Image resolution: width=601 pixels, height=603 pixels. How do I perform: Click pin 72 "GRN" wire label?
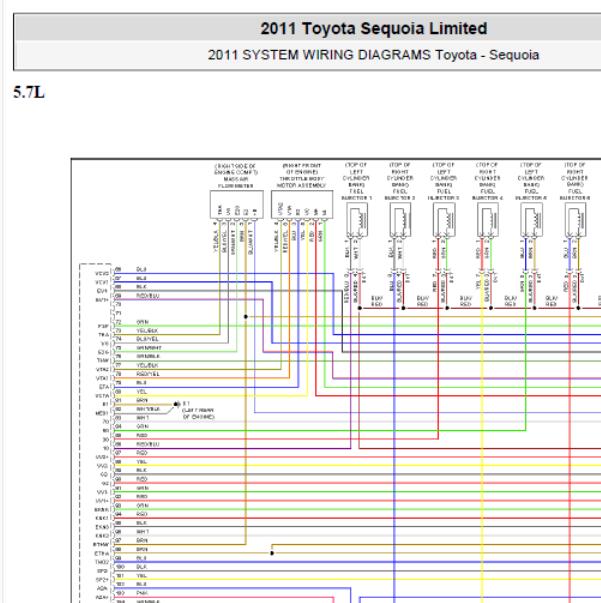click(142, 322)
